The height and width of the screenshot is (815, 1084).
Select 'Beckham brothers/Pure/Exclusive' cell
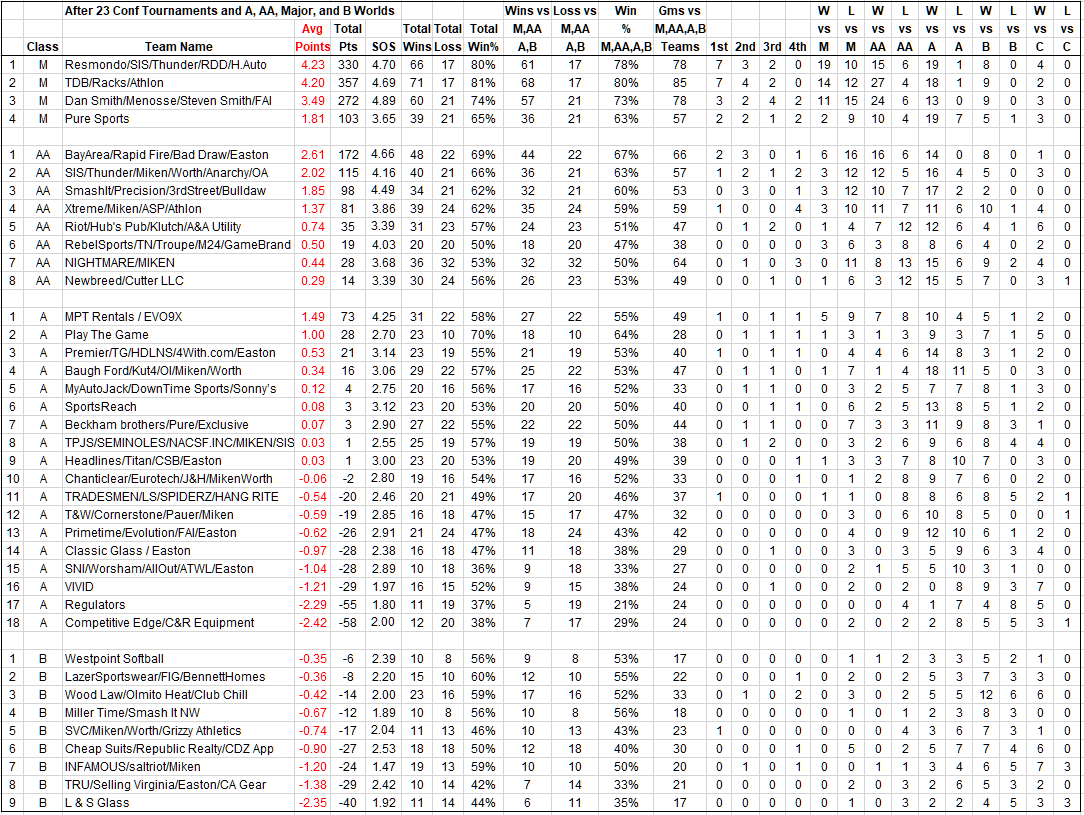click(x=178, y=424)
